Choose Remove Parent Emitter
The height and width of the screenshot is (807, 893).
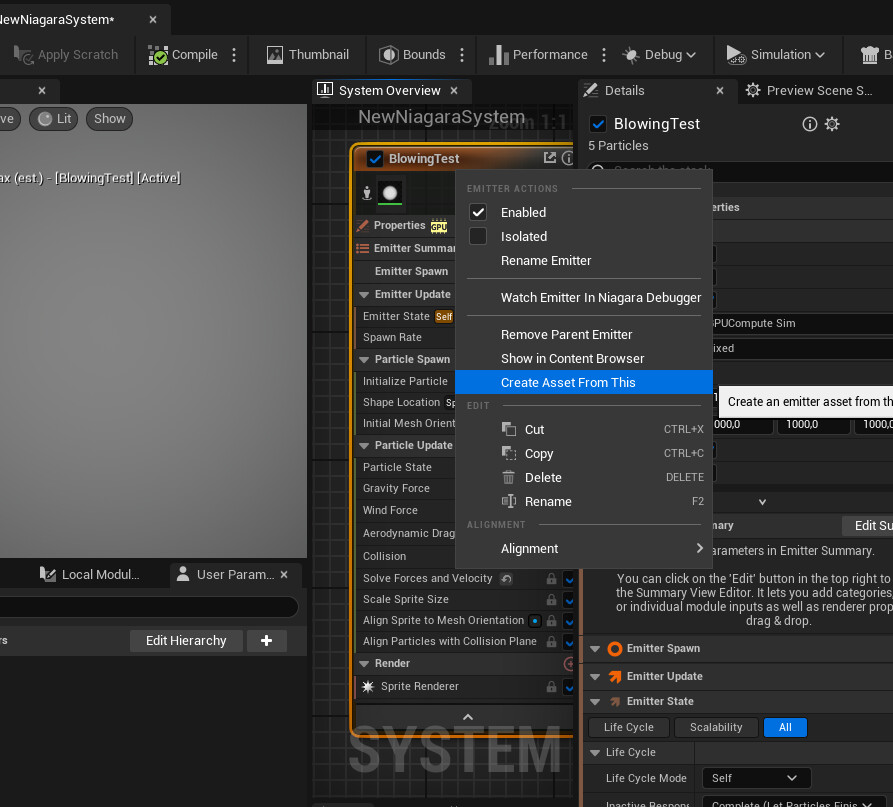click(584, 334)
